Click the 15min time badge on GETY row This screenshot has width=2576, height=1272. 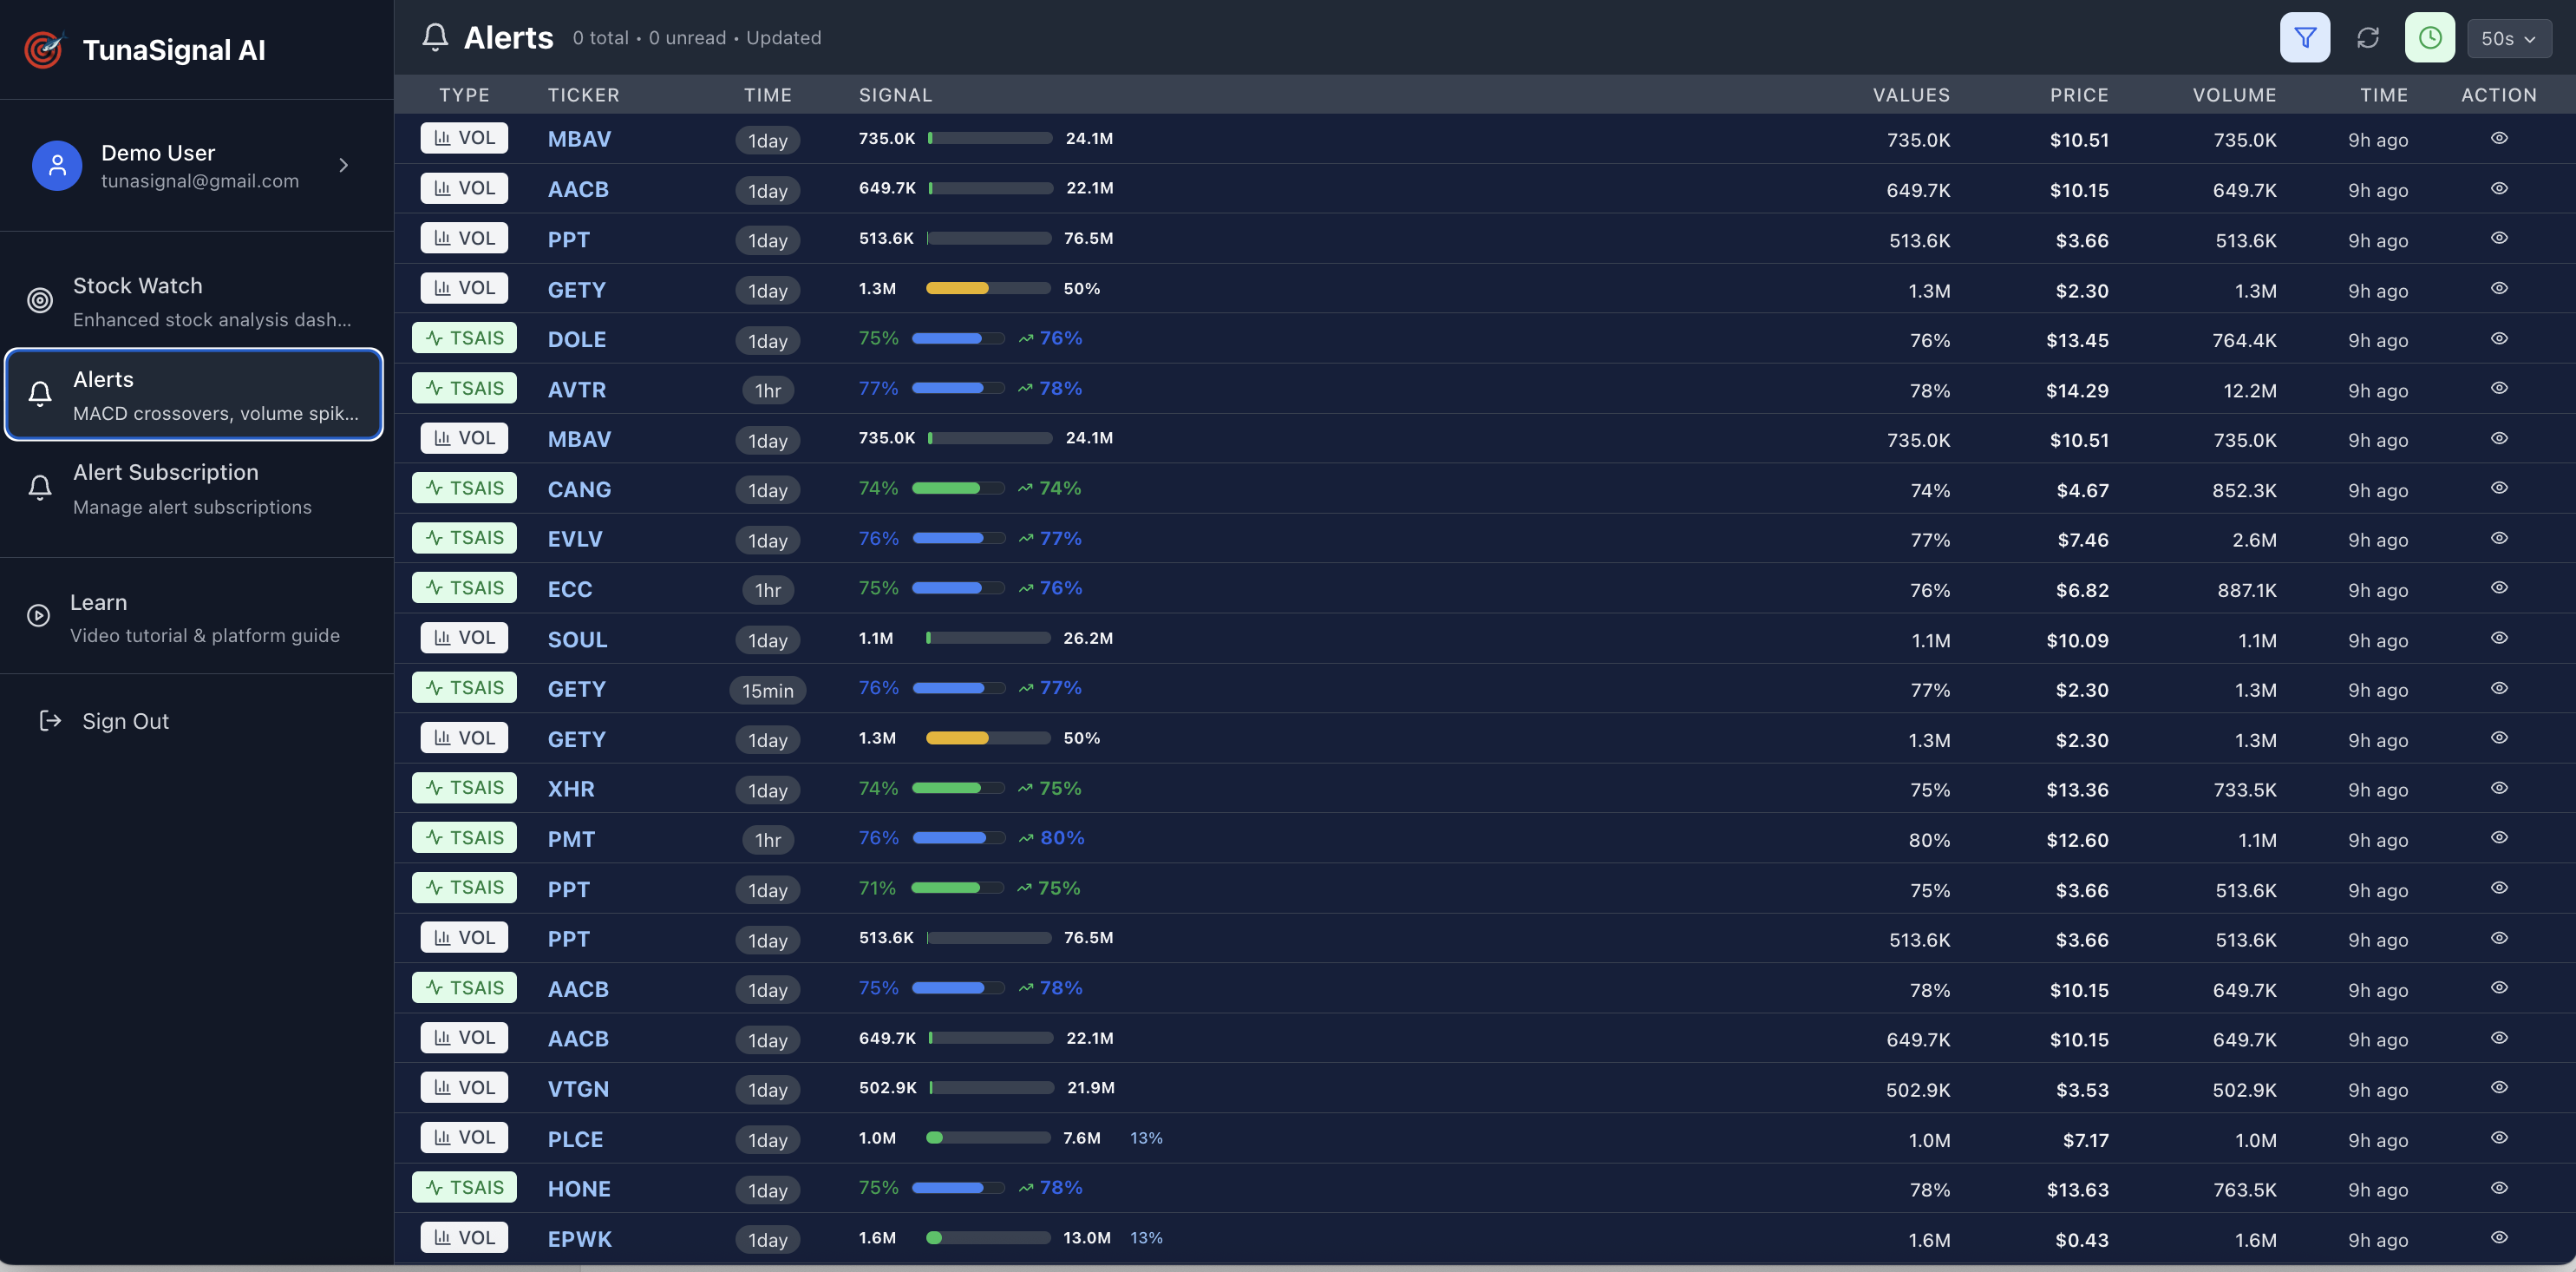click(767, 690)
